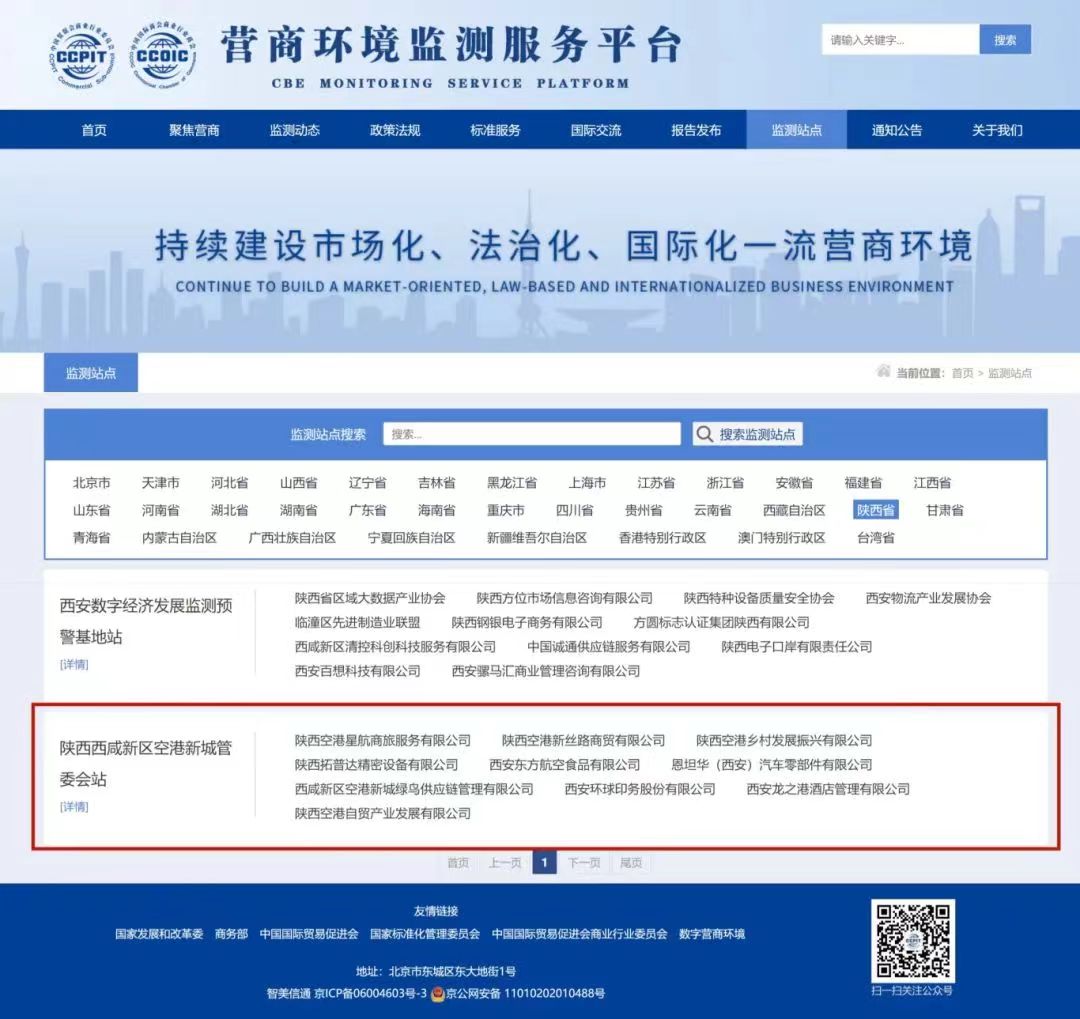Click the 搜索监测站点 button
The height and width of the screenshot is (1019, 1080).
747,434
